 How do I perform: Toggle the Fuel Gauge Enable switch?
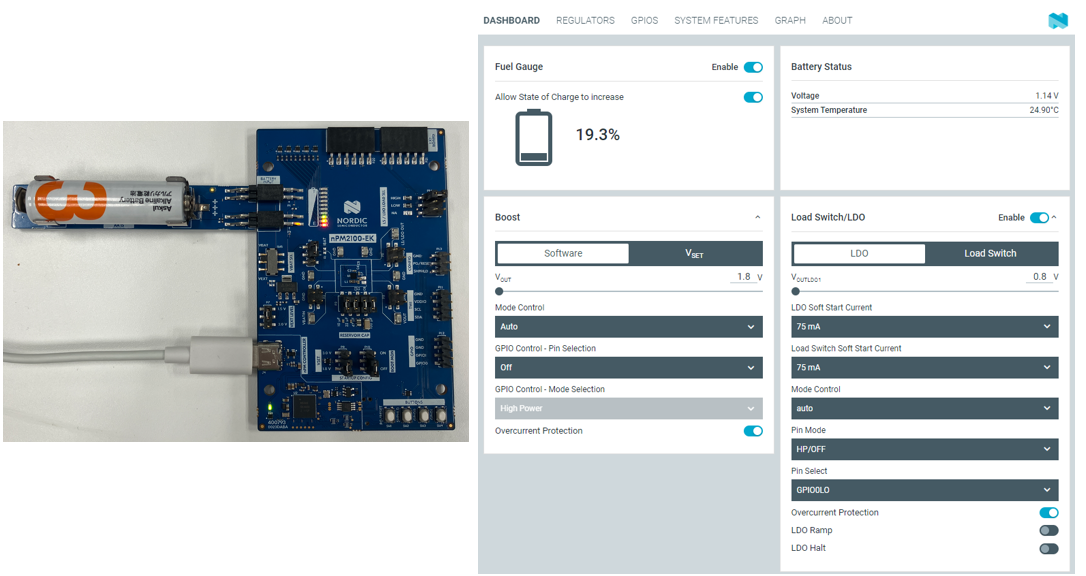(753, 67)
